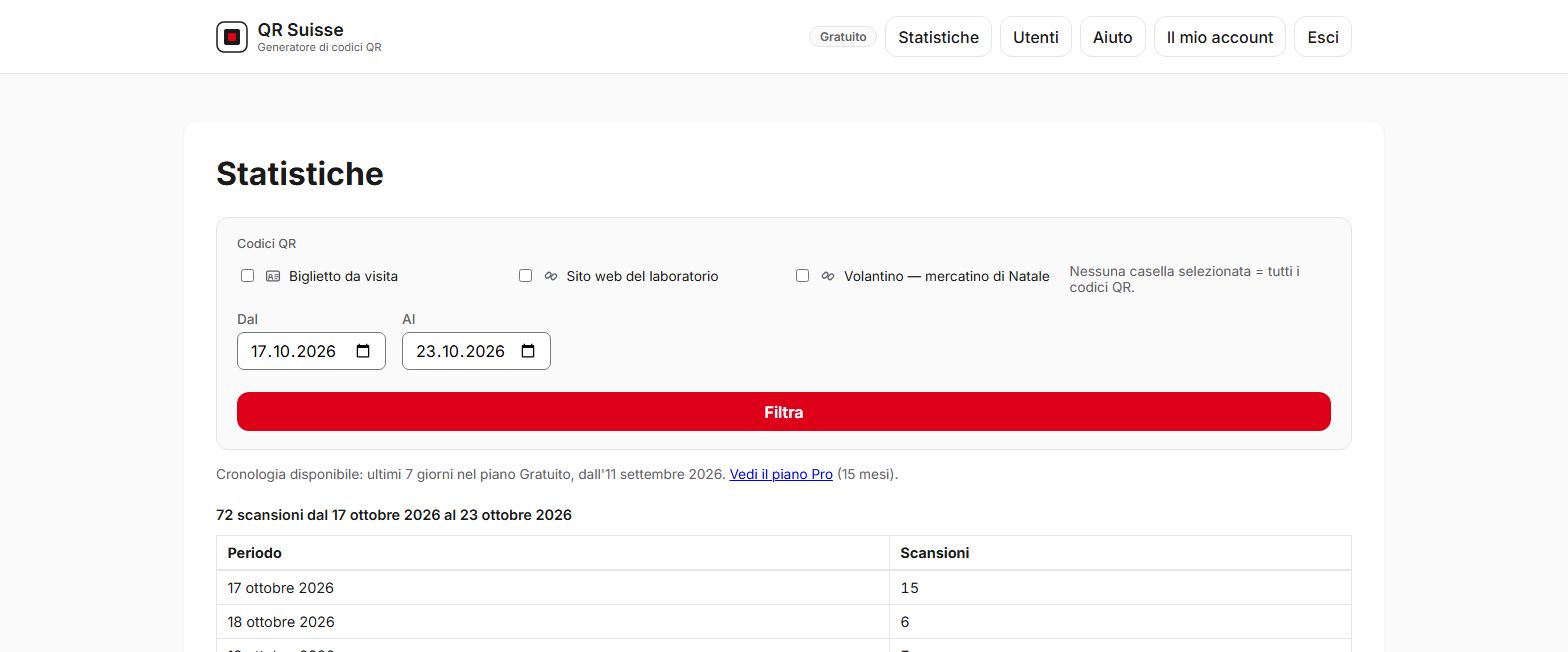Click the Gratuito plan badge
Screen dimensions: 1568x652
843,37
